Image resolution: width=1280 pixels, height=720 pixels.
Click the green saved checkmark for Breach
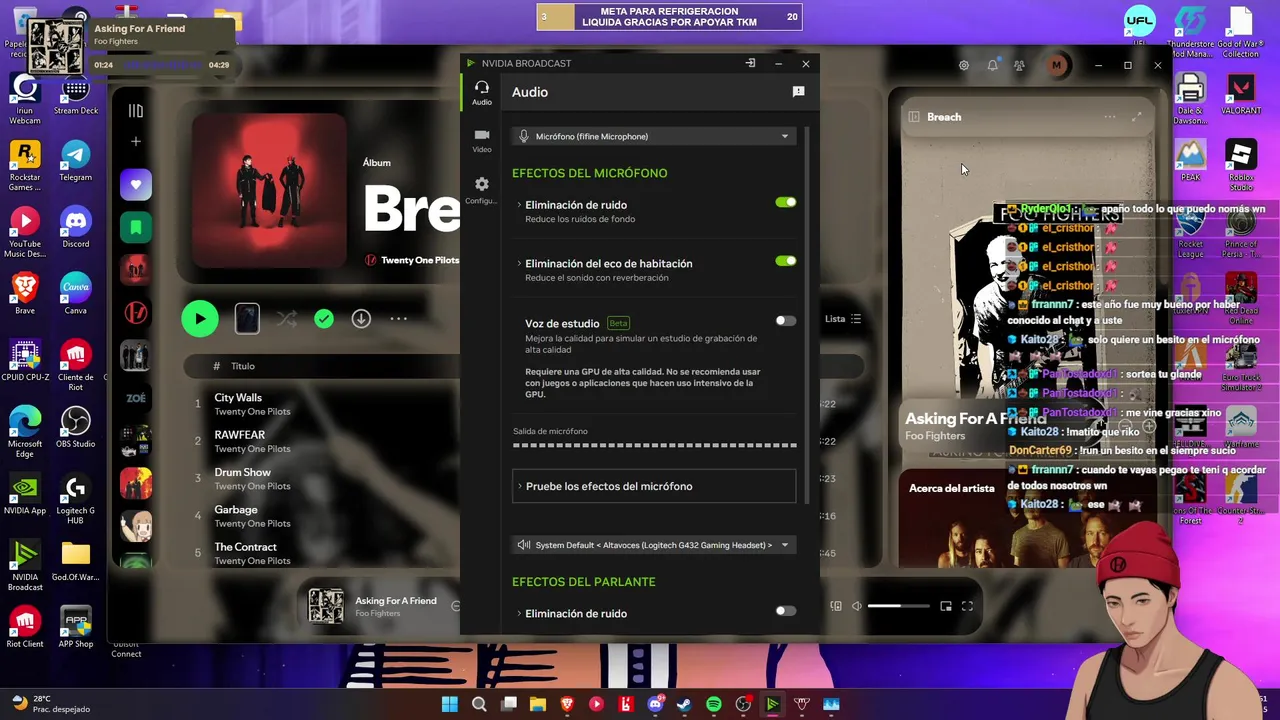click(x=324, y=319)
